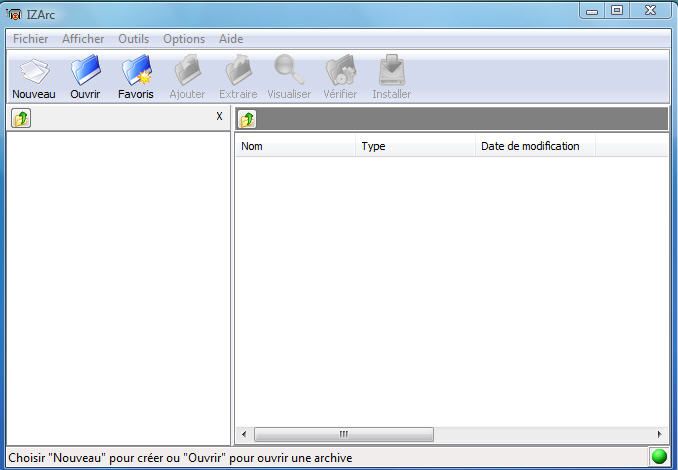Open the Options menu
678x470 pixels.
(184, 39)
